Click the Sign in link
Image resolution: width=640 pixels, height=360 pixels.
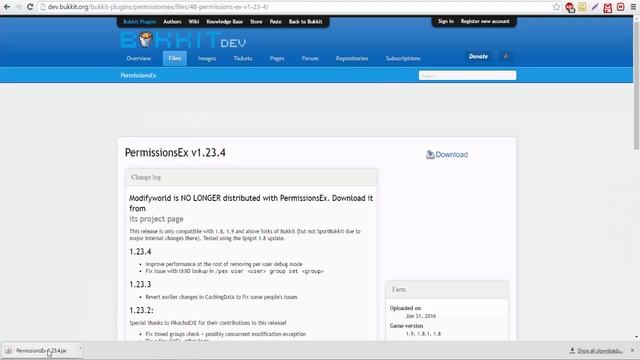tap(446, 21)
